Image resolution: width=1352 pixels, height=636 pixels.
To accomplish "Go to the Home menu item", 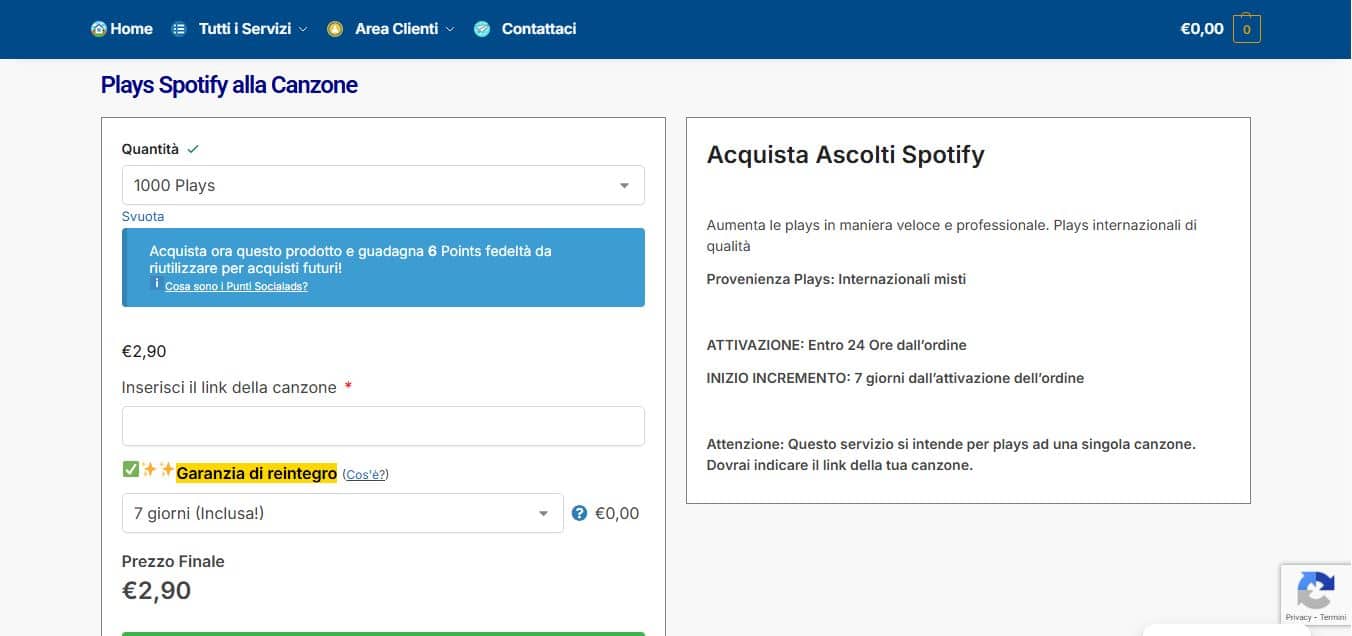I will 131,29.
